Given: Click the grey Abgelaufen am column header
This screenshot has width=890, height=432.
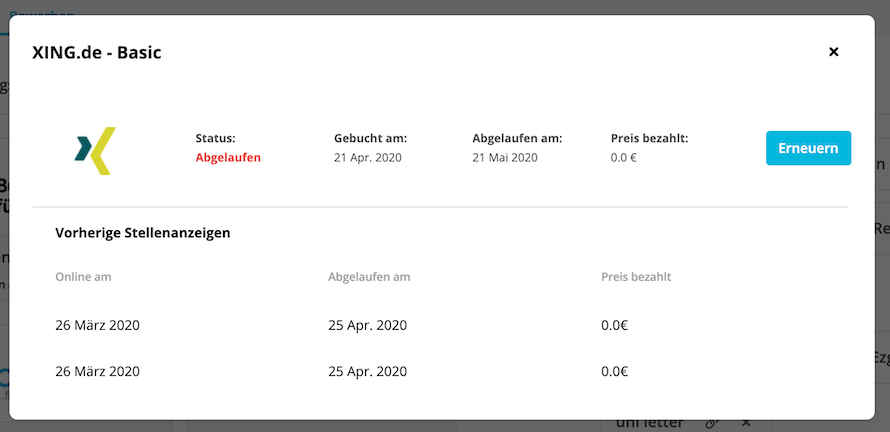Looking at the screenshot, I should [369, 277].
